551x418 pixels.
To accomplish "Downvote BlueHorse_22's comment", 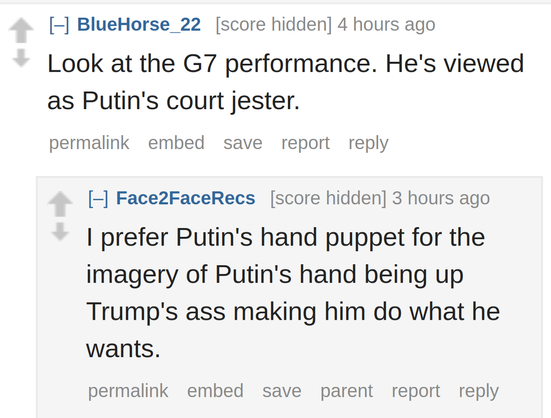I will click(x=21, y=58).
